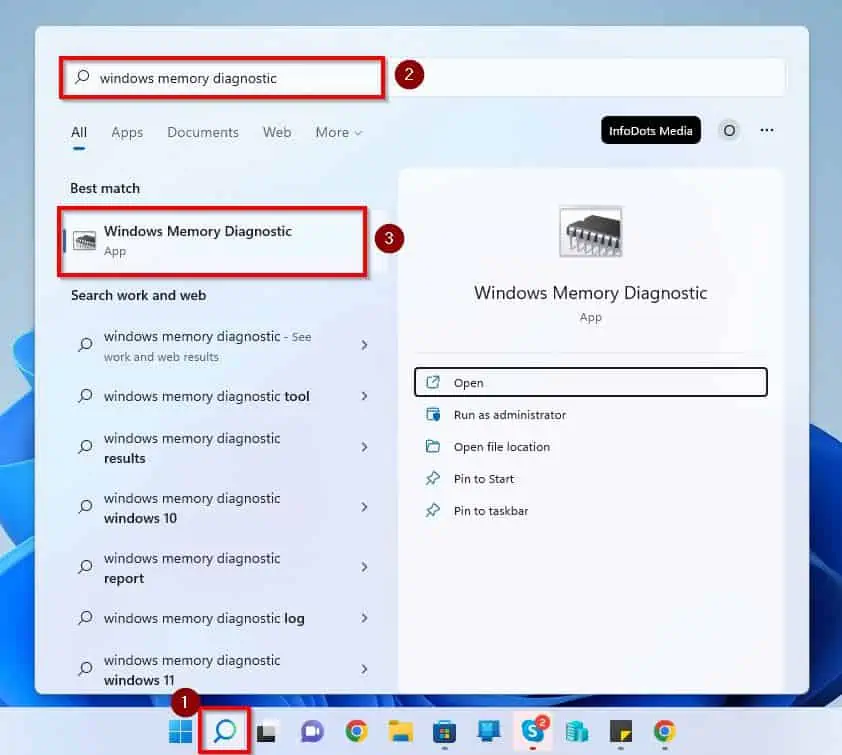Select suggestion 'windows memory diagnostic windows 11'
Screen dimensions: 842x755
[x=222, y=670]
